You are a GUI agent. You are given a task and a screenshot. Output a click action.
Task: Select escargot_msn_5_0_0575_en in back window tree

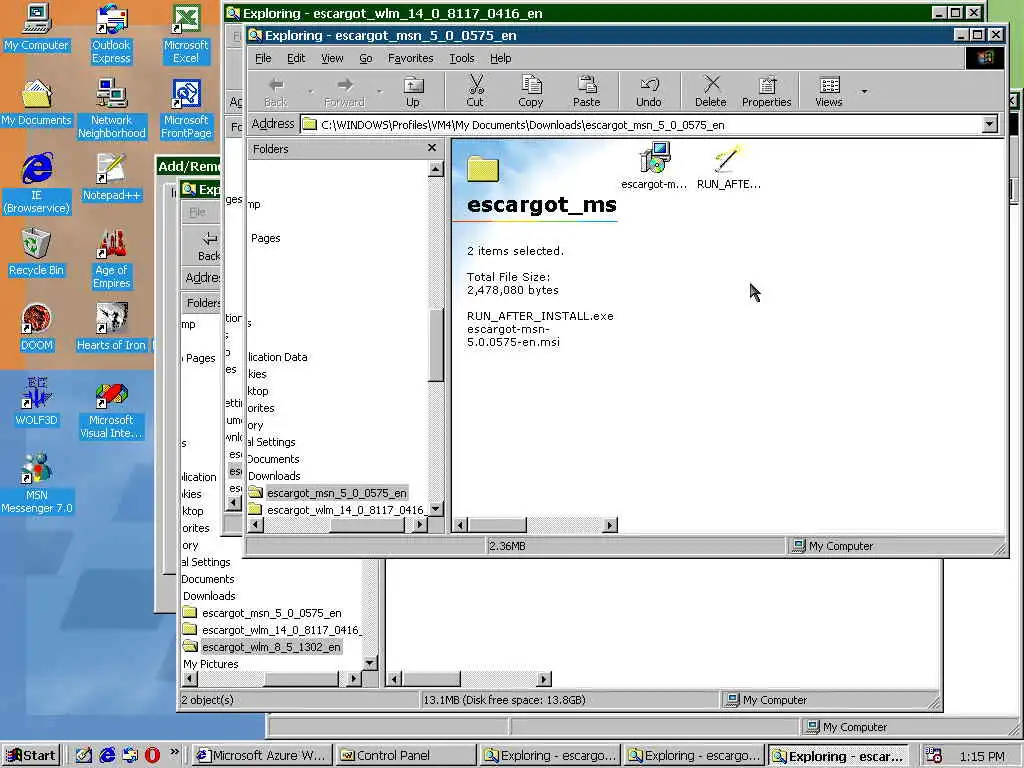tap(272, 613)
